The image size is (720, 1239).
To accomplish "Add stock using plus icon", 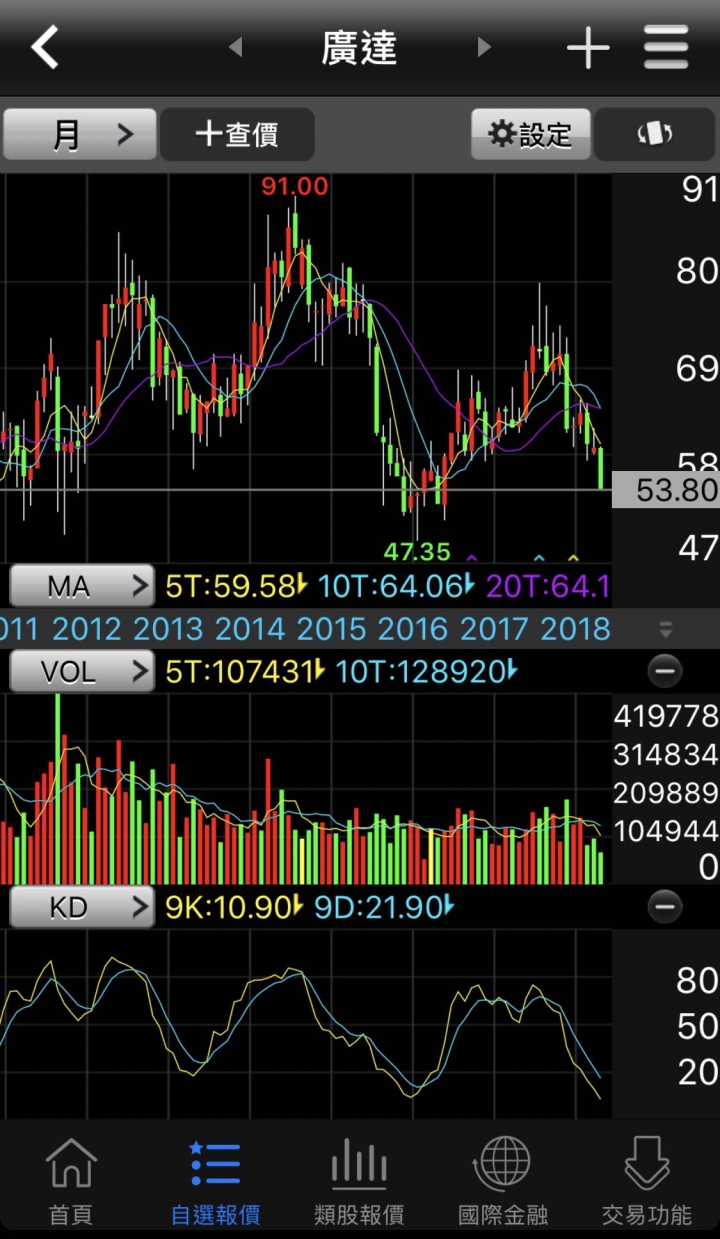I will pyautogui.click(x=588, y=47).
